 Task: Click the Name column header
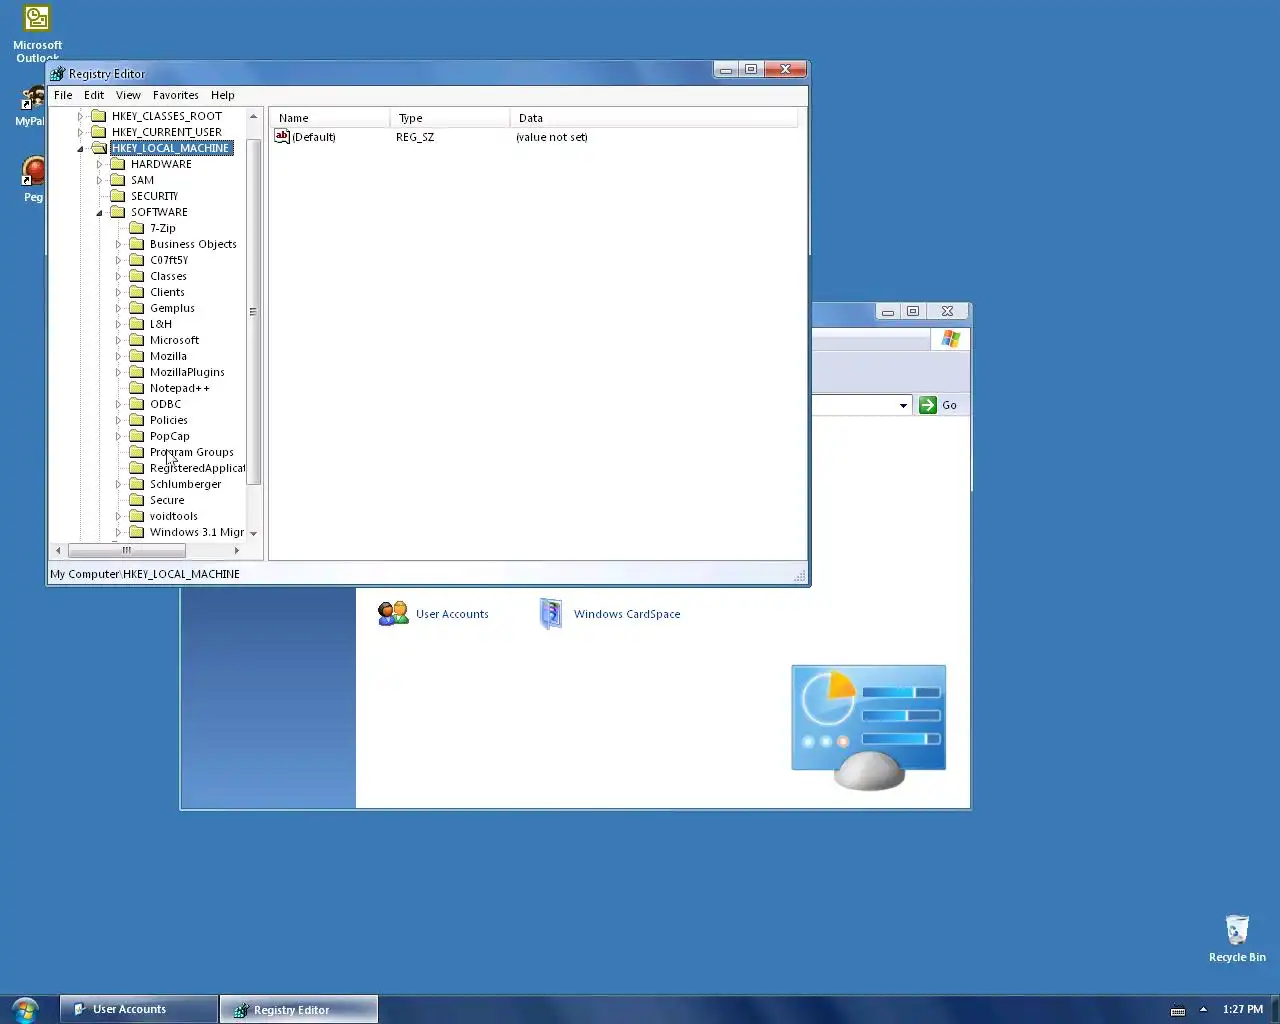point(330,118)
